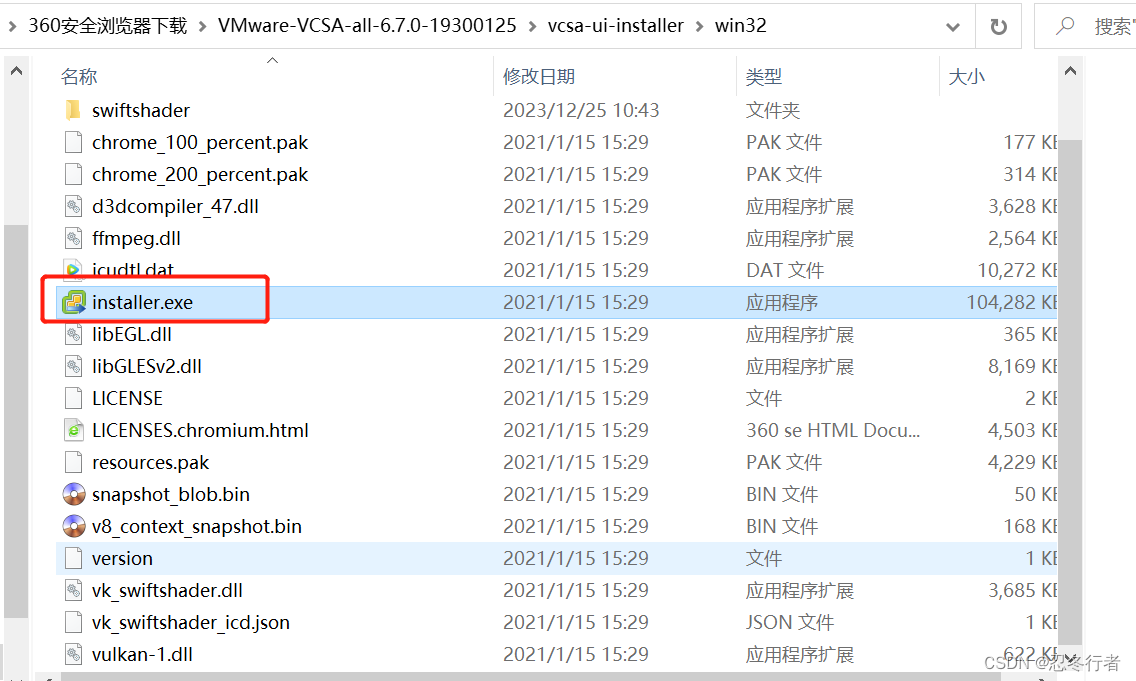The width and height of the screenshot is (1136, 681).
Task: Click the JSON 文件 type cell
Action: coord(790,622)
